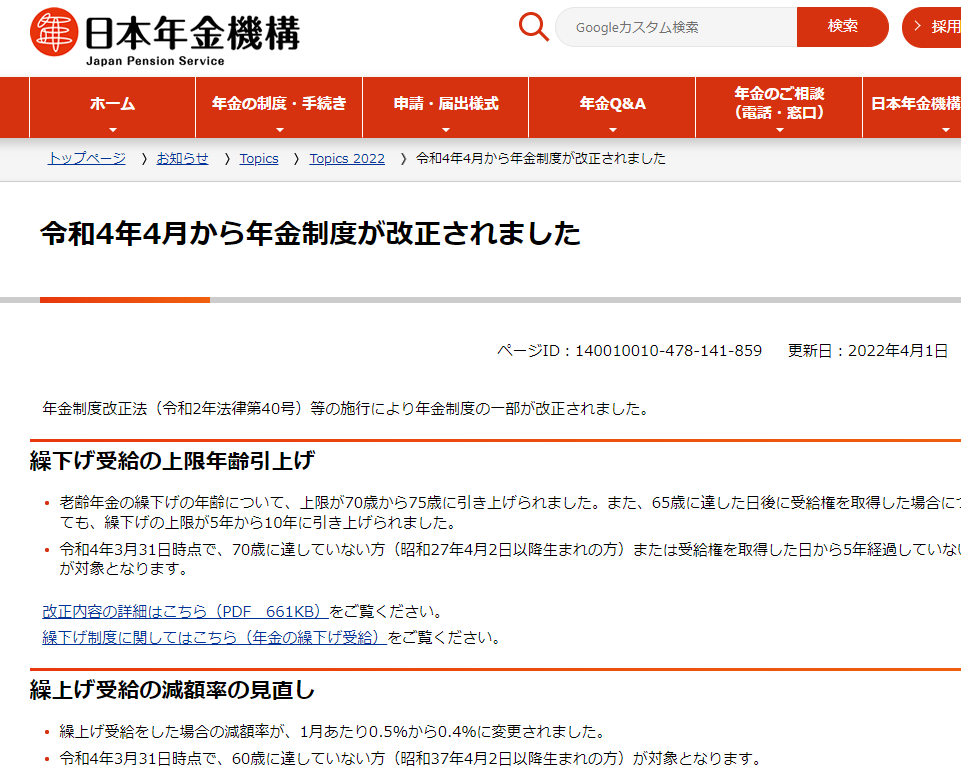Click the current breadcrumb text 令和4年4月から年金制度が改正されました

coord(541,159)
